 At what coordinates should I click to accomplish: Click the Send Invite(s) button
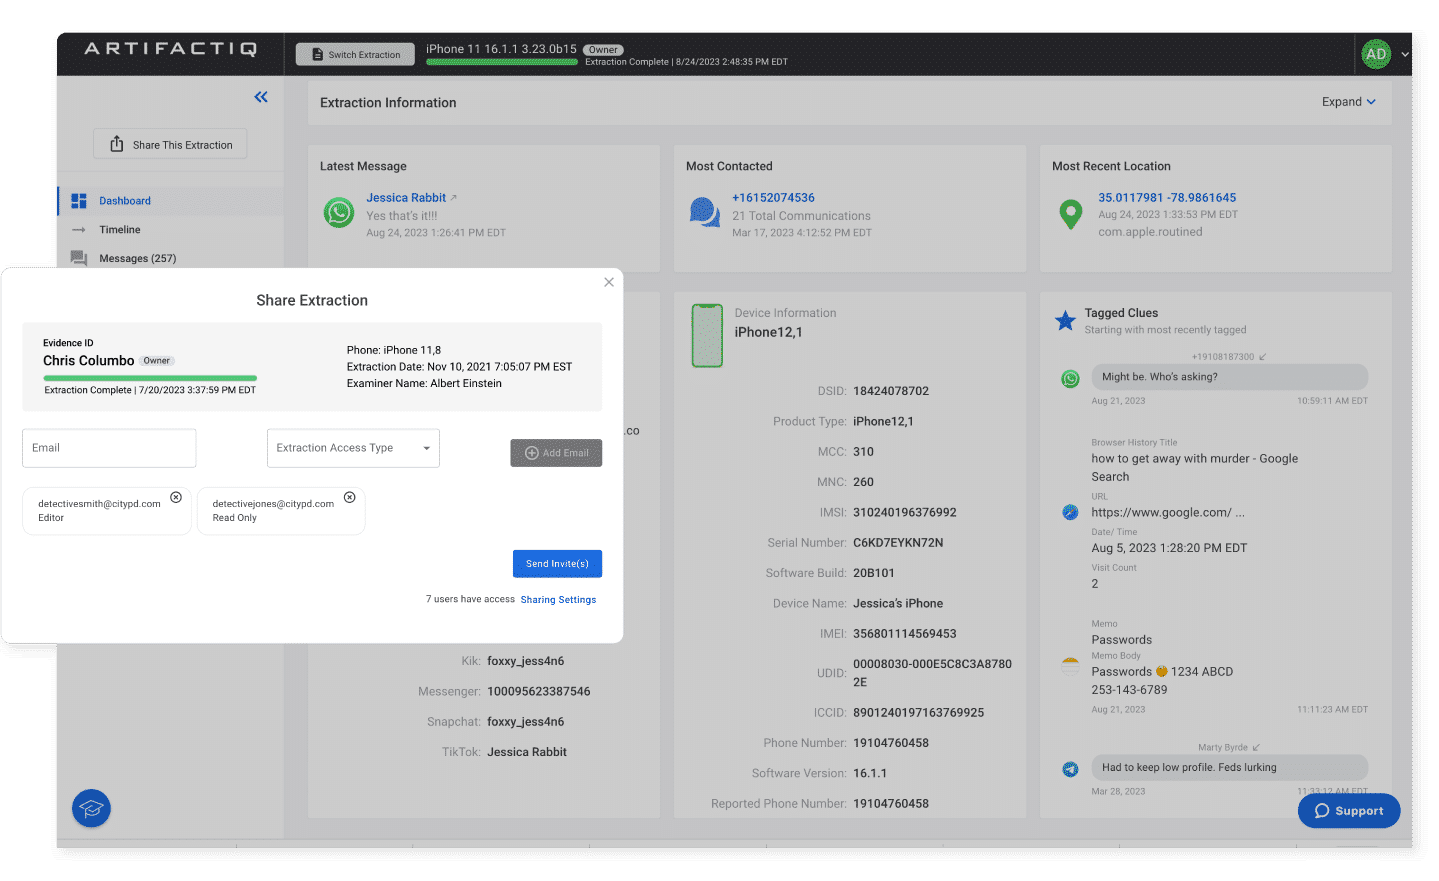[557, 564]
